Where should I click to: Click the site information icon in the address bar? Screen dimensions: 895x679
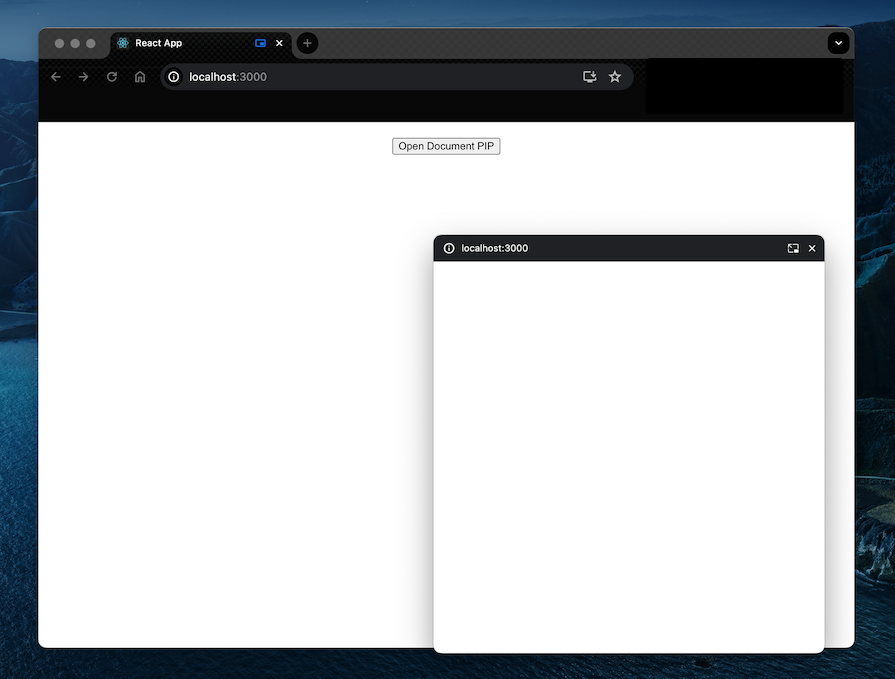click(172, 76)
